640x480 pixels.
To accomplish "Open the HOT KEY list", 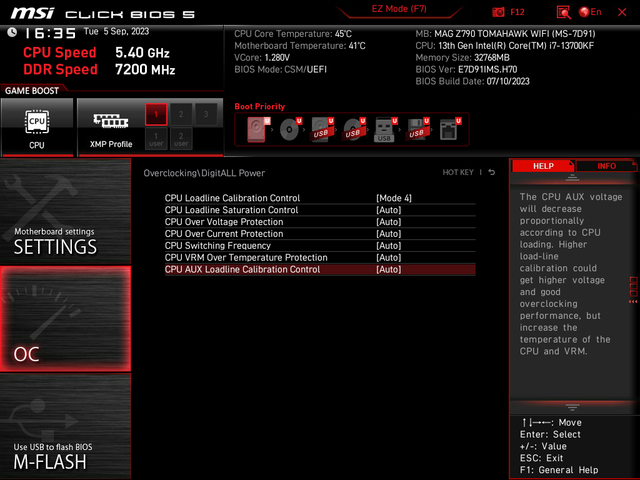I will point(458,172).
